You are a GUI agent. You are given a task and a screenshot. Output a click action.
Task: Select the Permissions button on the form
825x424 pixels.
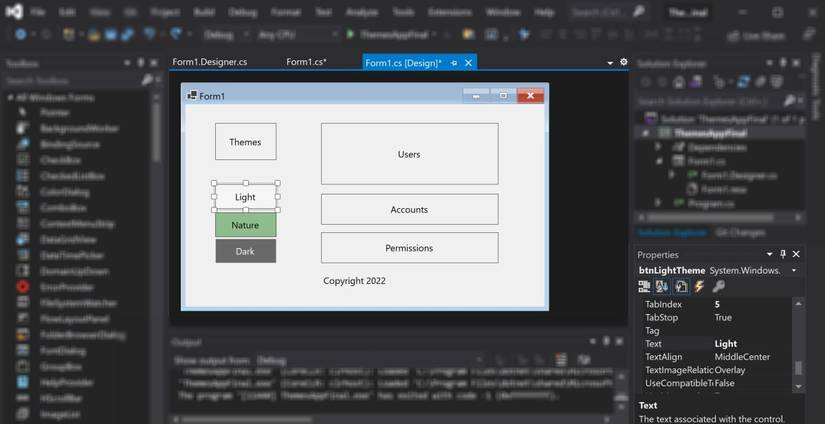pyautogui.click(x=409, y=248)
